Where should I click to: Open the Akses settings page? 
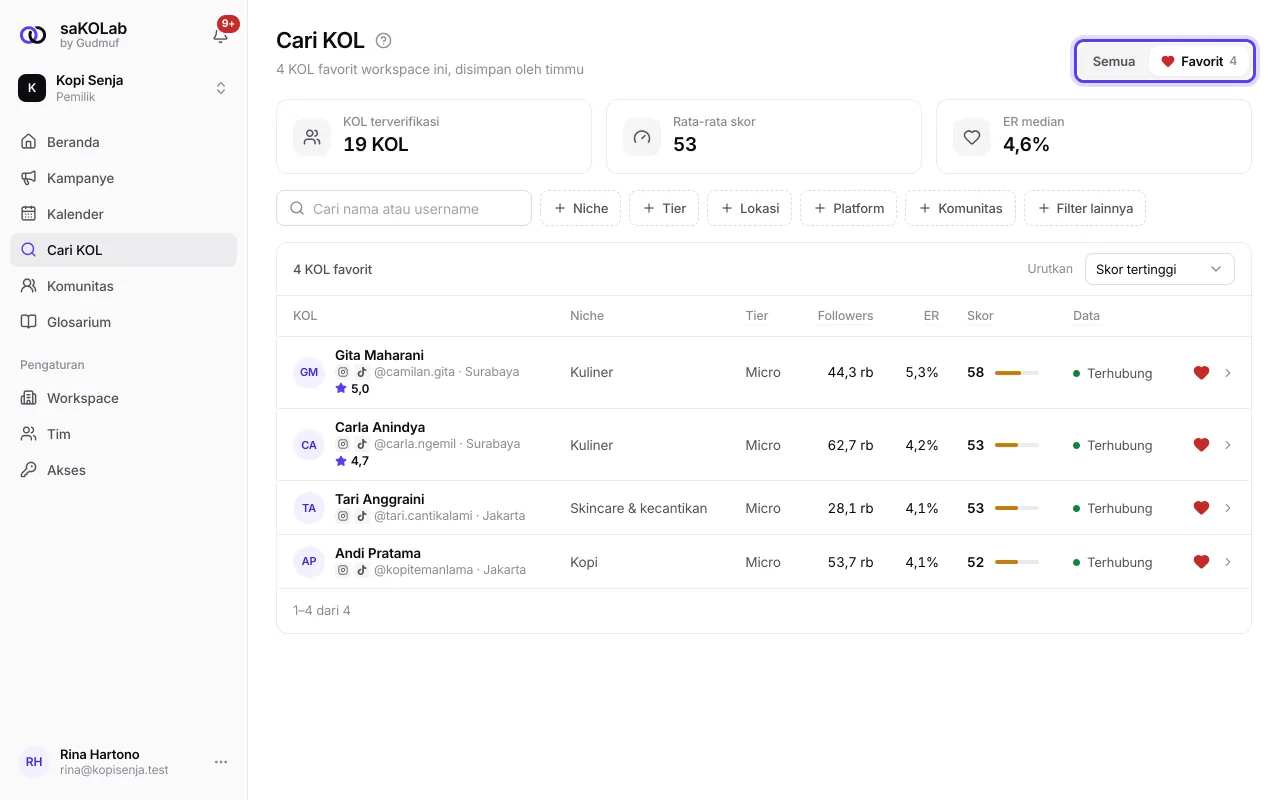pyautogui.click(x=123, y=470)
